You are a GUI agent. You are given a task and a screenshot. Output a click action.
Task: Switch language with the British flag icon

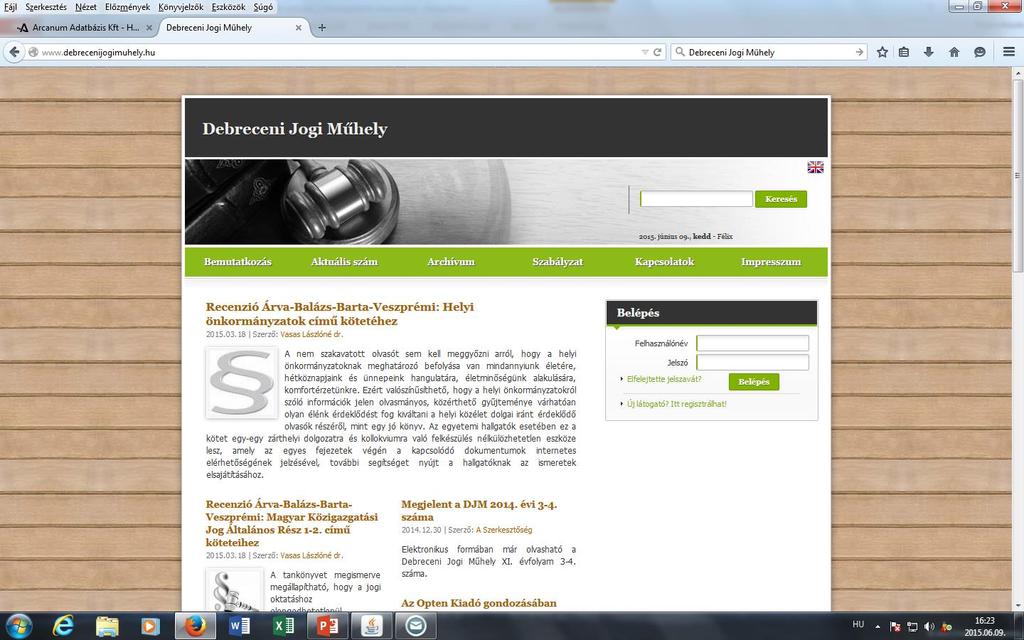[815, 167]
